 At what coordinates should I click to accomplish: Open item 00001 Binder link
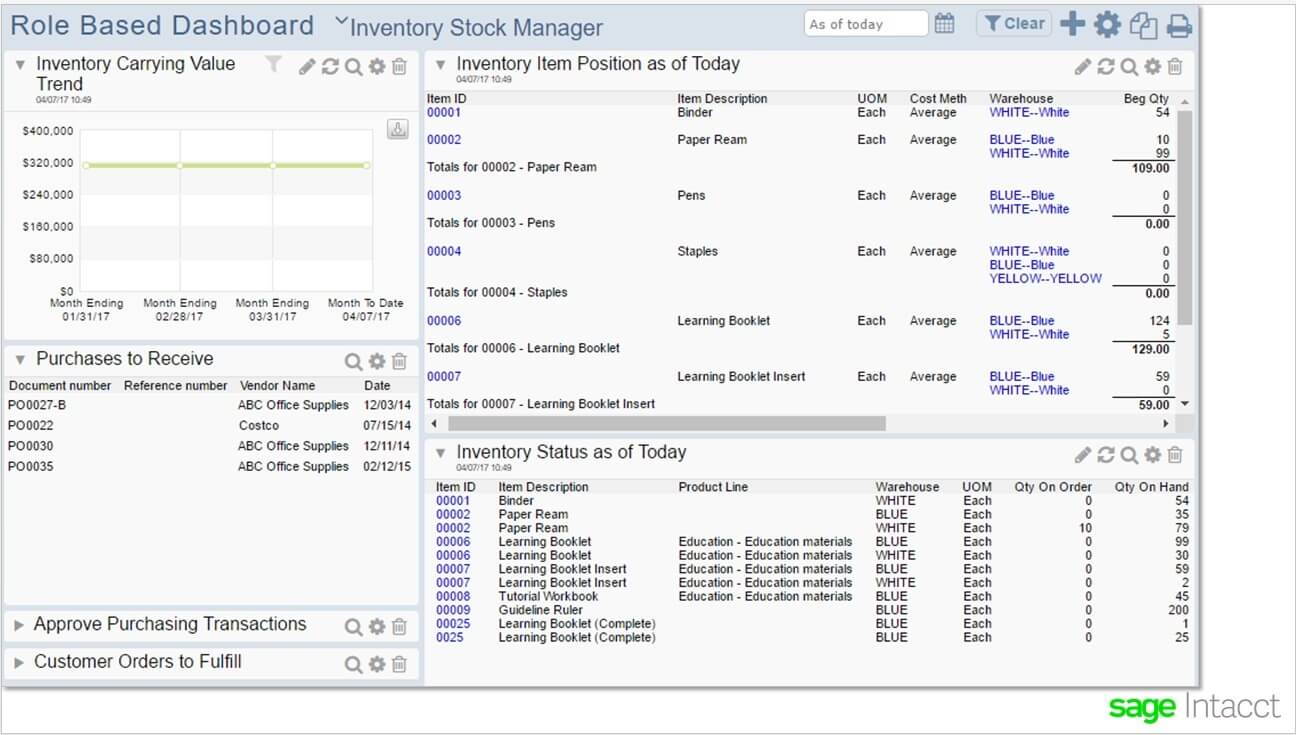(x=443, y=112)
